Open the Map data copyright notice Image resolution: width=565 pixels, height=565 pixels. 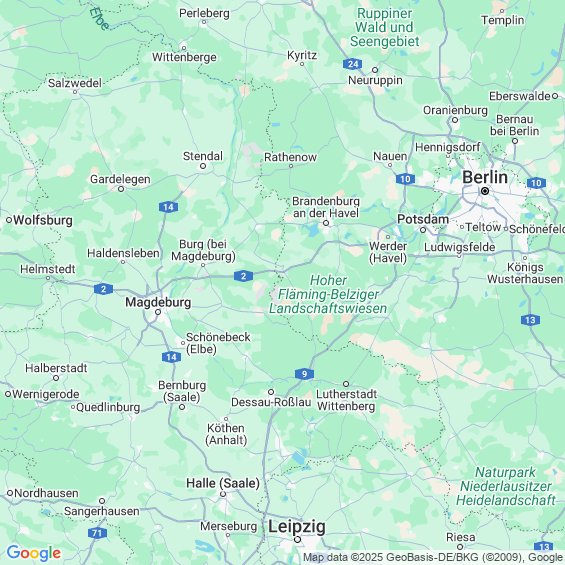point(433,557)
